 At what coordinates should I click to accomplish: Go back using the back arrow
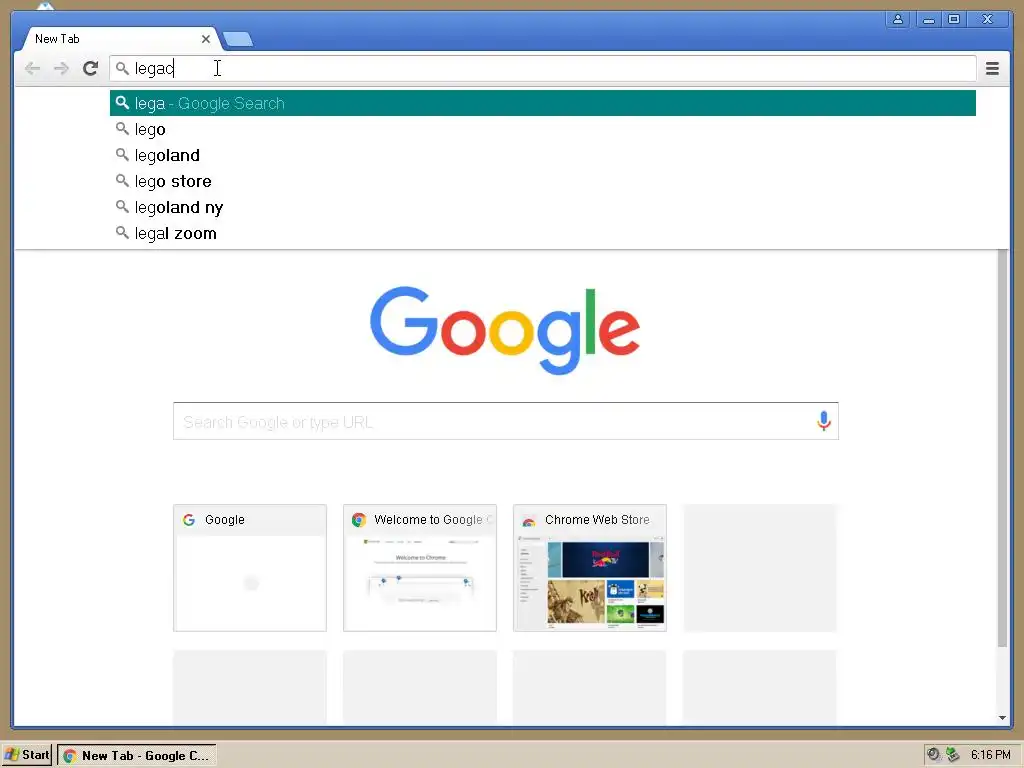pyautogui.click(x=32, y=68)
